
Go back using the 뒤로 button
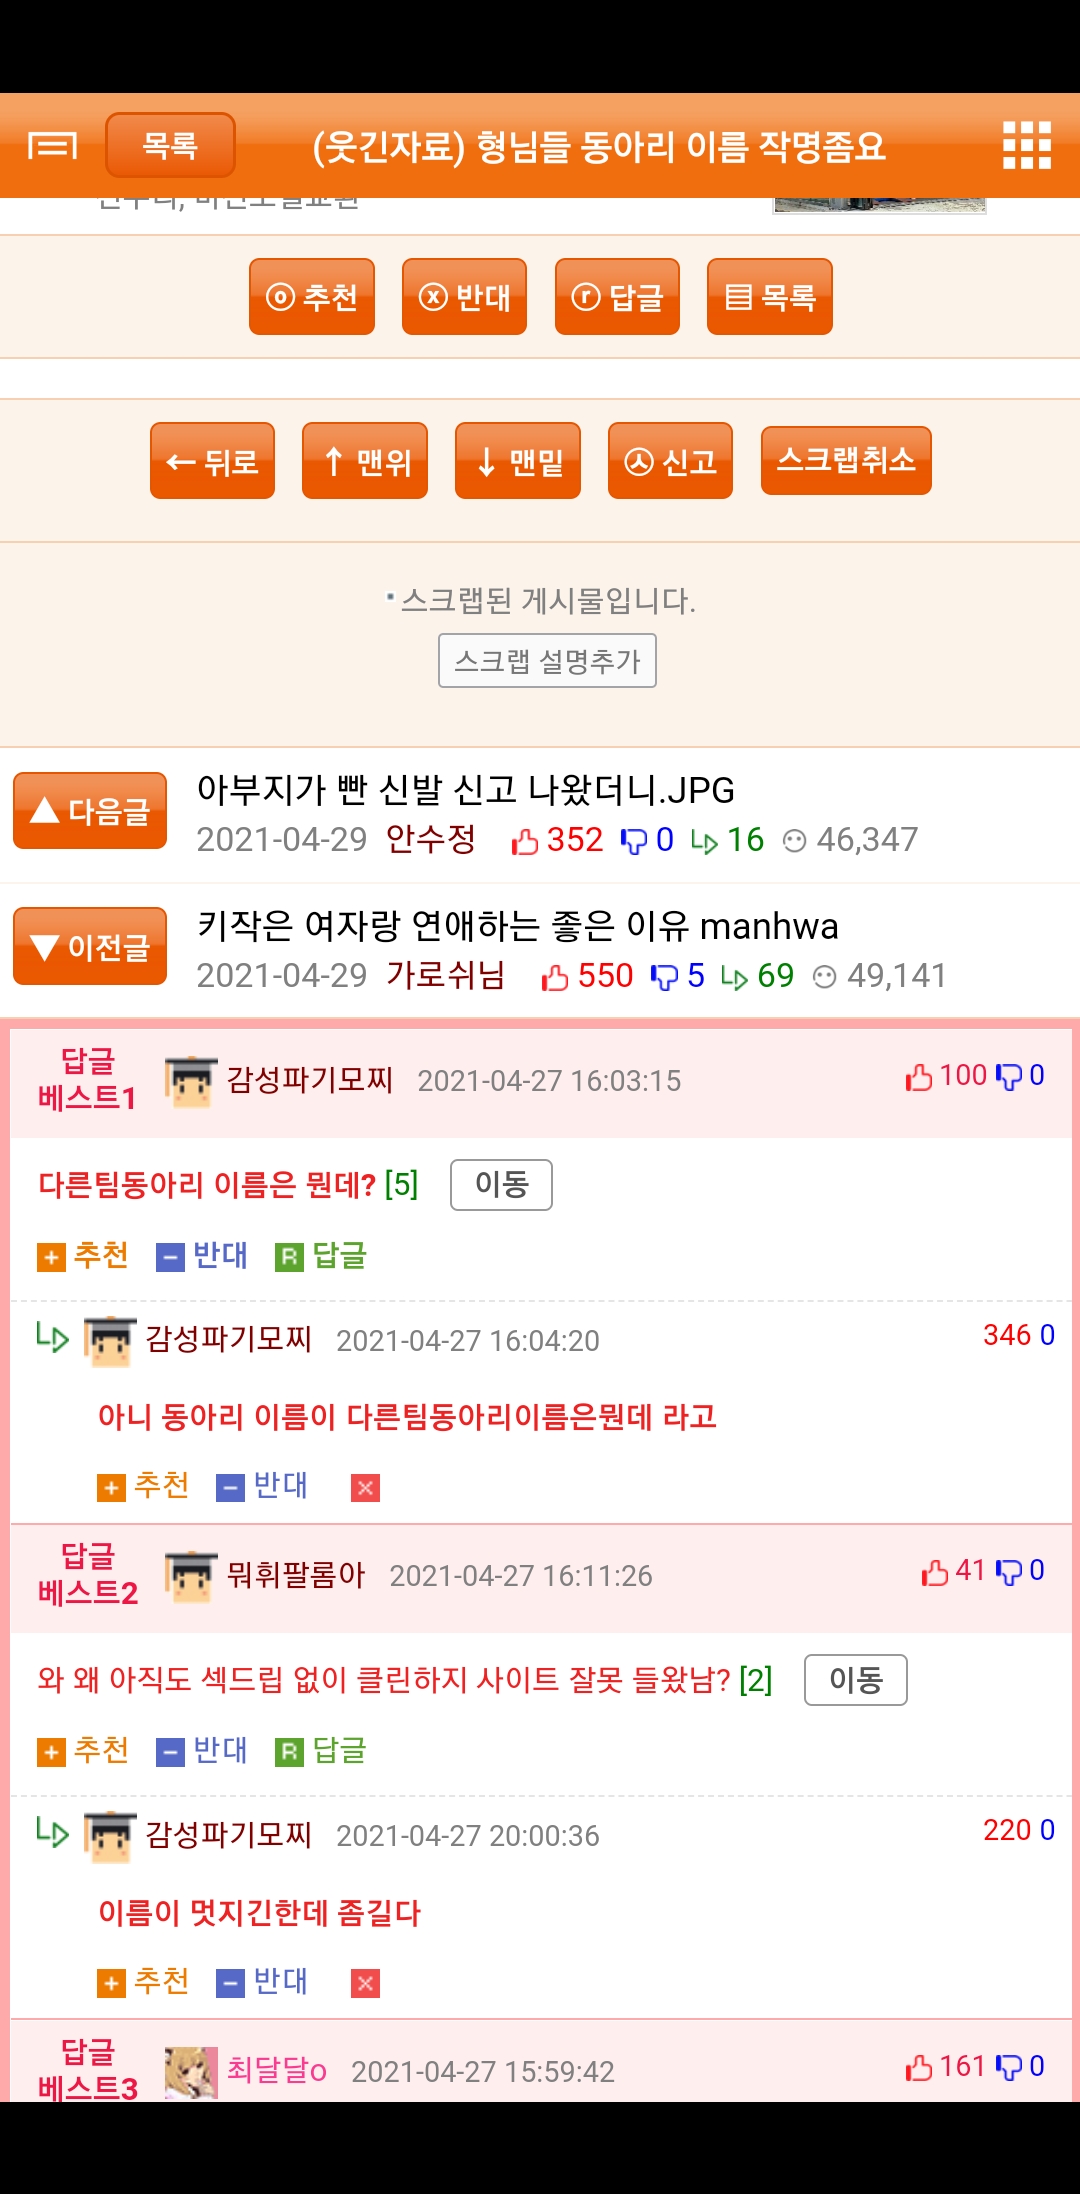tap(212, 461)
